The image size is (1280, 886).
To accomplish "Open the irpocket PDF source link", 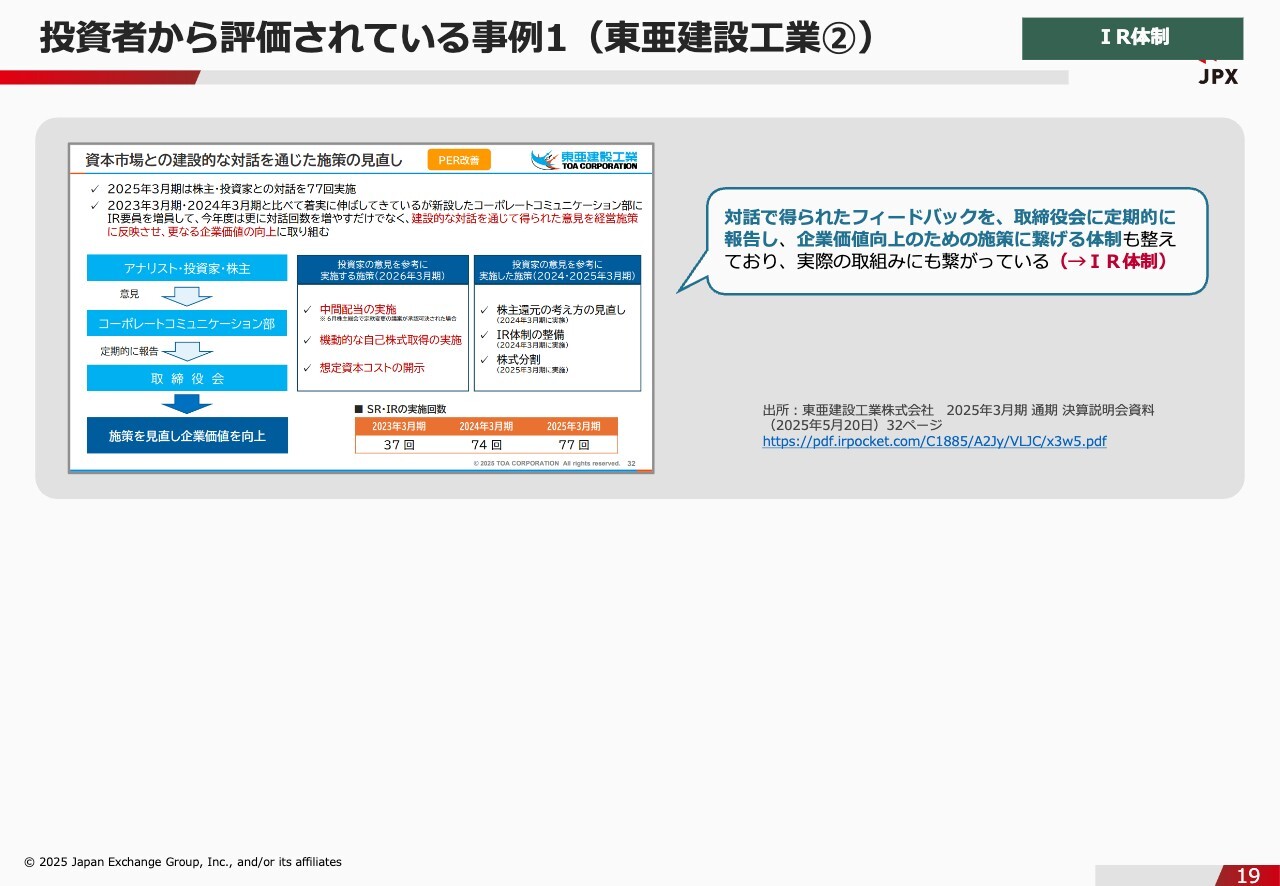I will (934, 441).
